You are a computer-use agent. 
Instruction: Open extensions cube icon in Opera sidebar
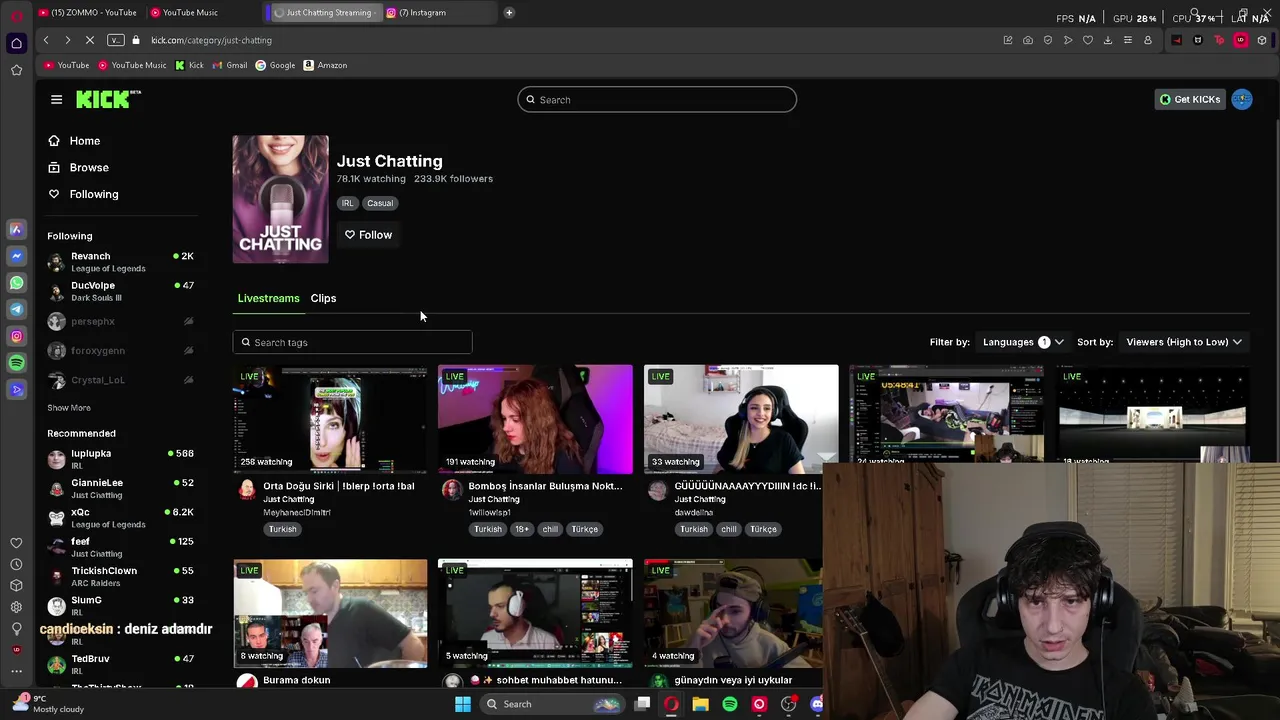[16, 586]
